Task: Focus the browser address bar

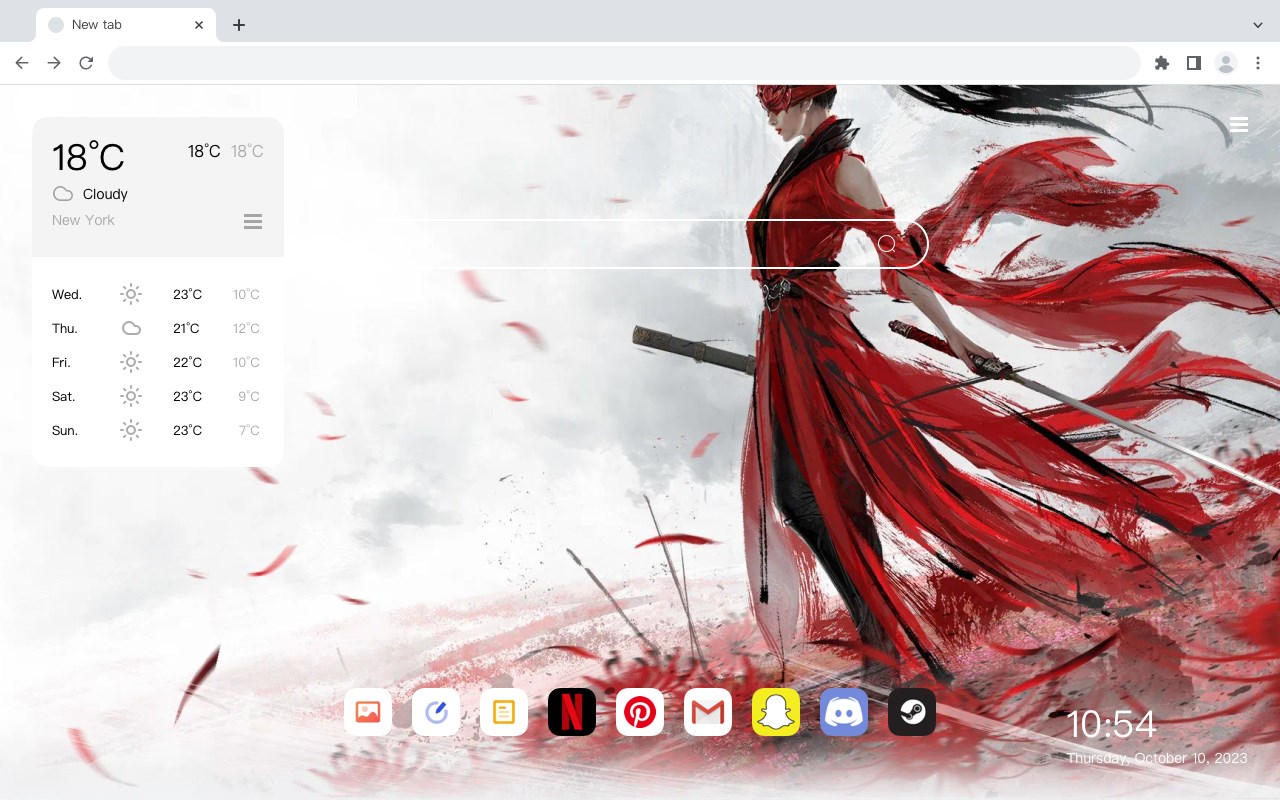Action: click(x=624, y=63)
